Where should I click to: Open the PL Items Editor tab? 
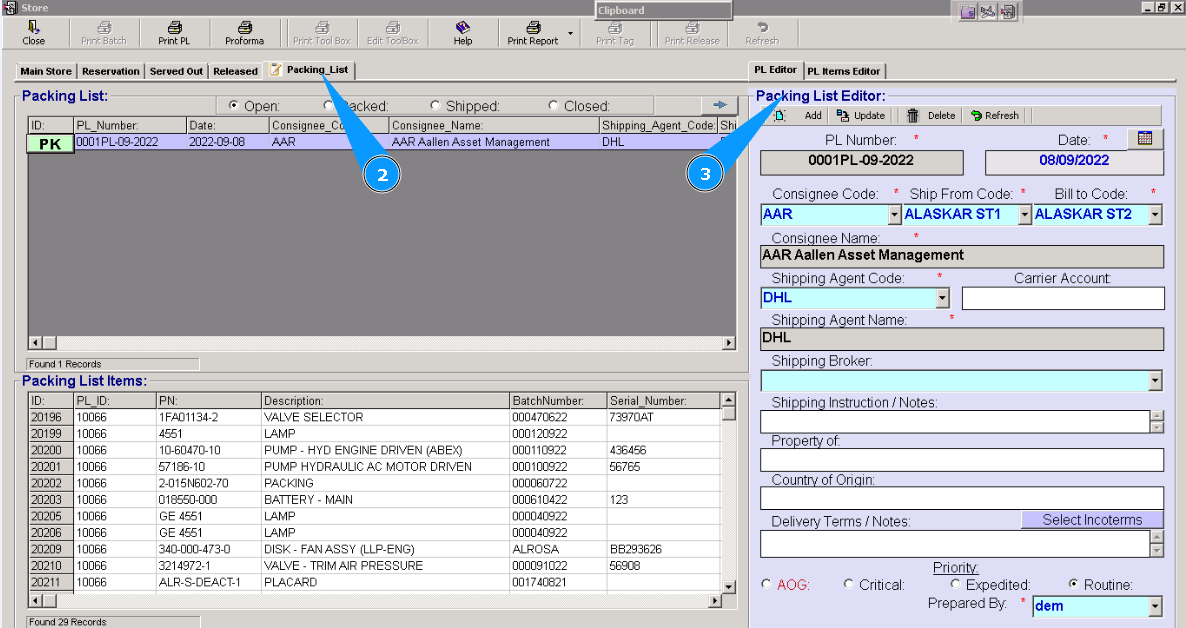844,71
